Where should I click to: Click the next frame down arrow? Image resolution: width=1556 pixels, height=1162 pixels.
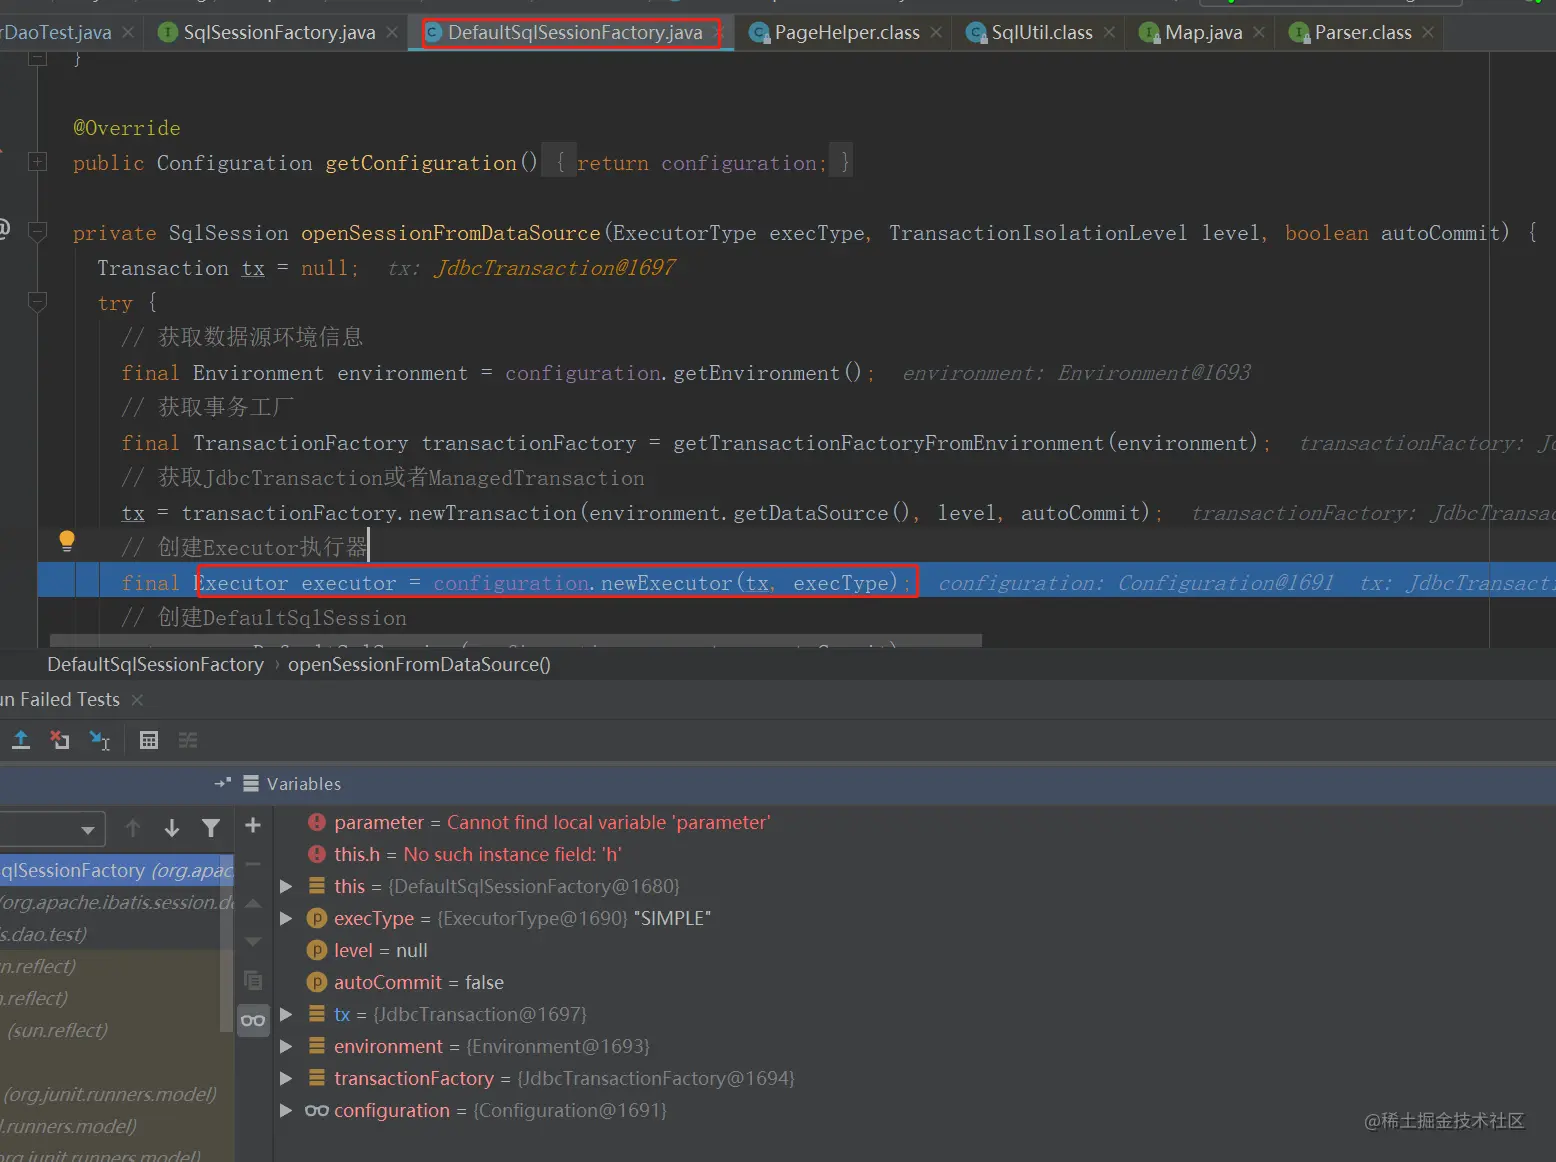coord(172,828)
